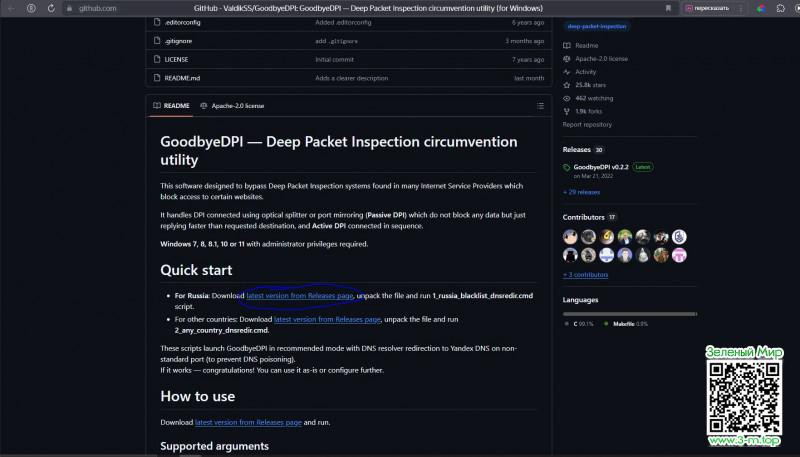Screen dimensions: 800x457
Task: Click the star icon beside 25.8k stars
Action: coord(567,85)
